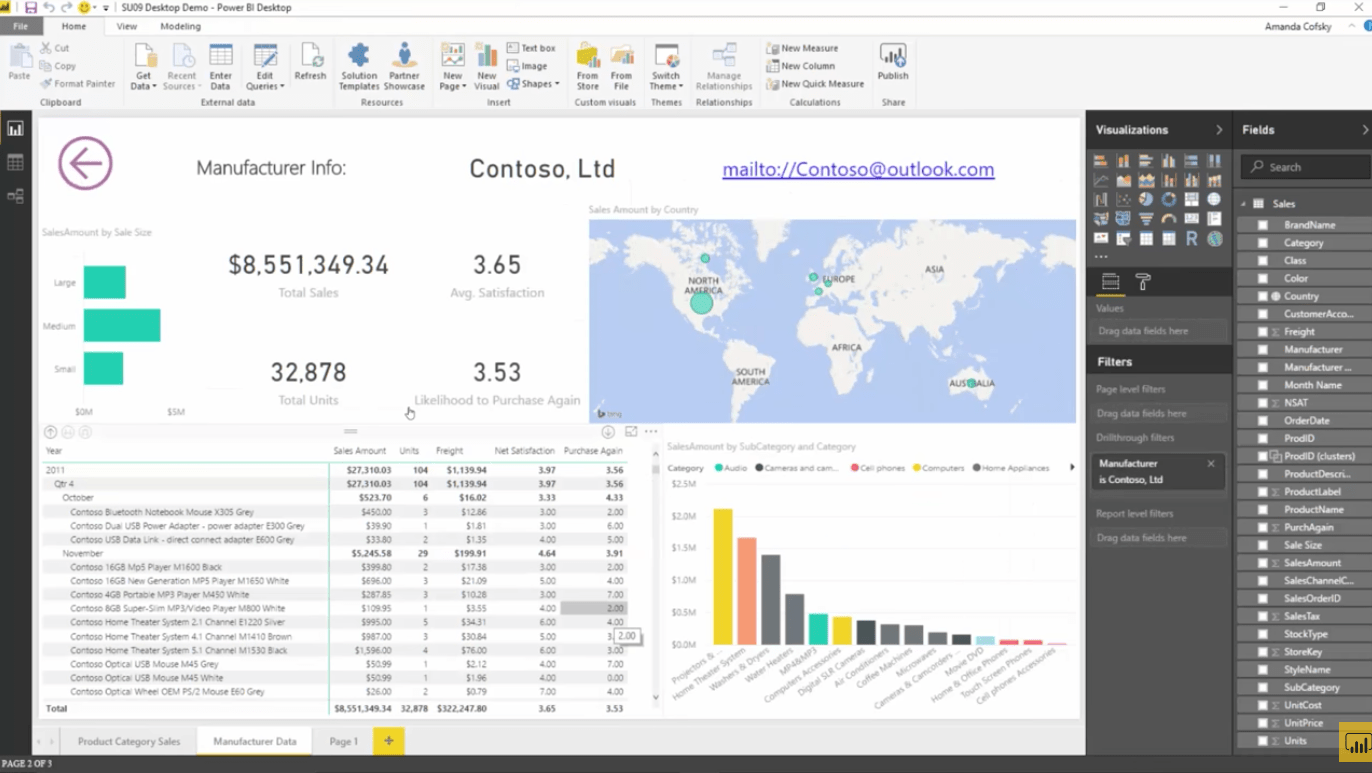Open the Format paint roller tab
Screen dimensions: 1372x773
click(1143, 283)
